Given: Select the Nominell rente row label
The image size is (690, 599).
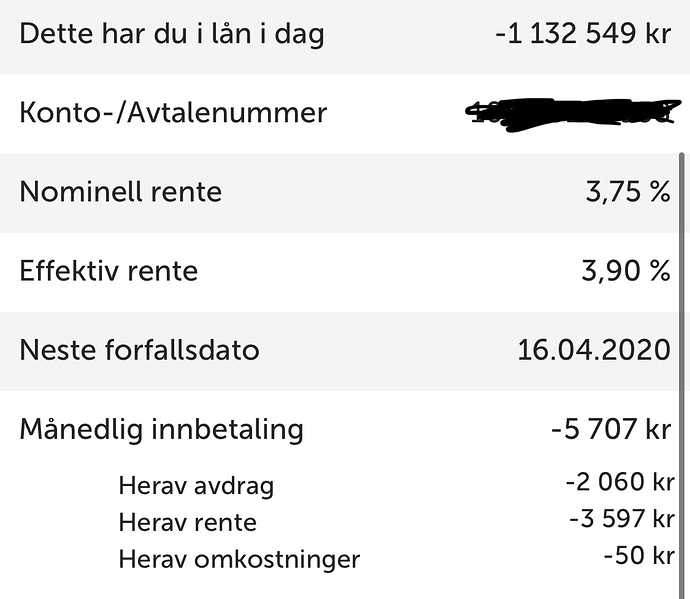Looking at the screenshot, I should [x=121, y=192].
